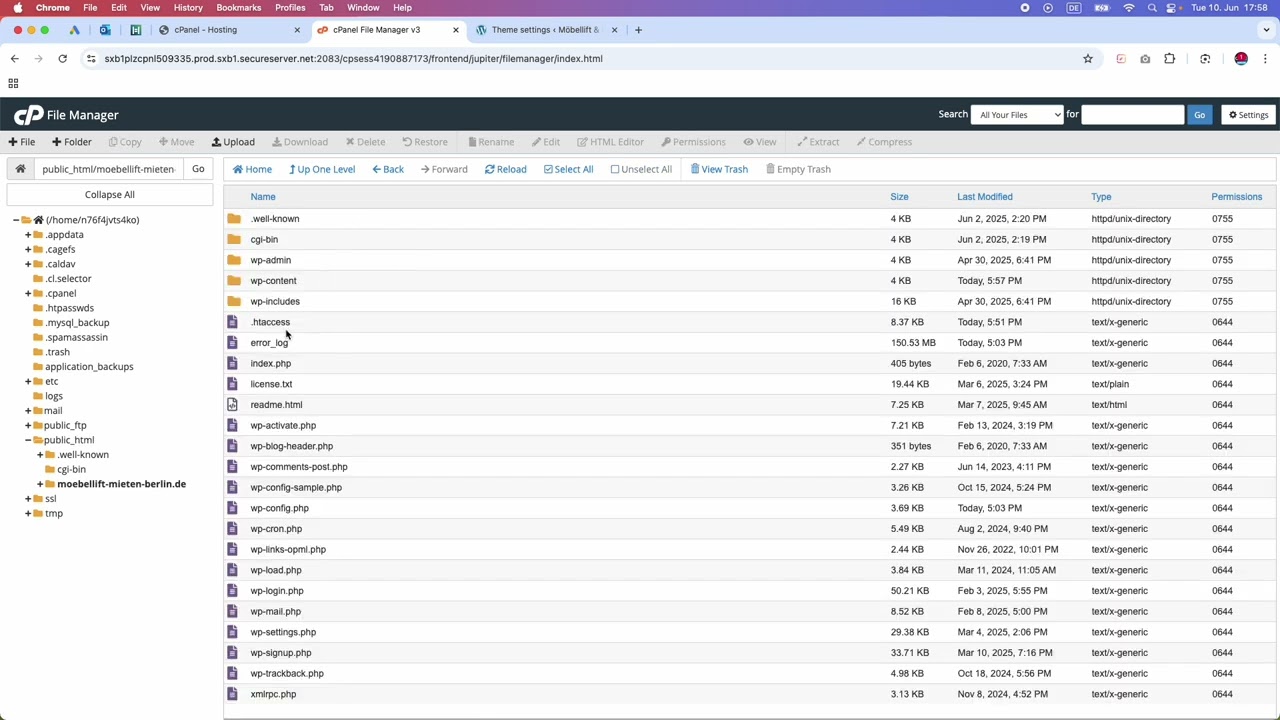1280x720 pixels.
Task: Select the index.php file name
Action: coord(271,364)
